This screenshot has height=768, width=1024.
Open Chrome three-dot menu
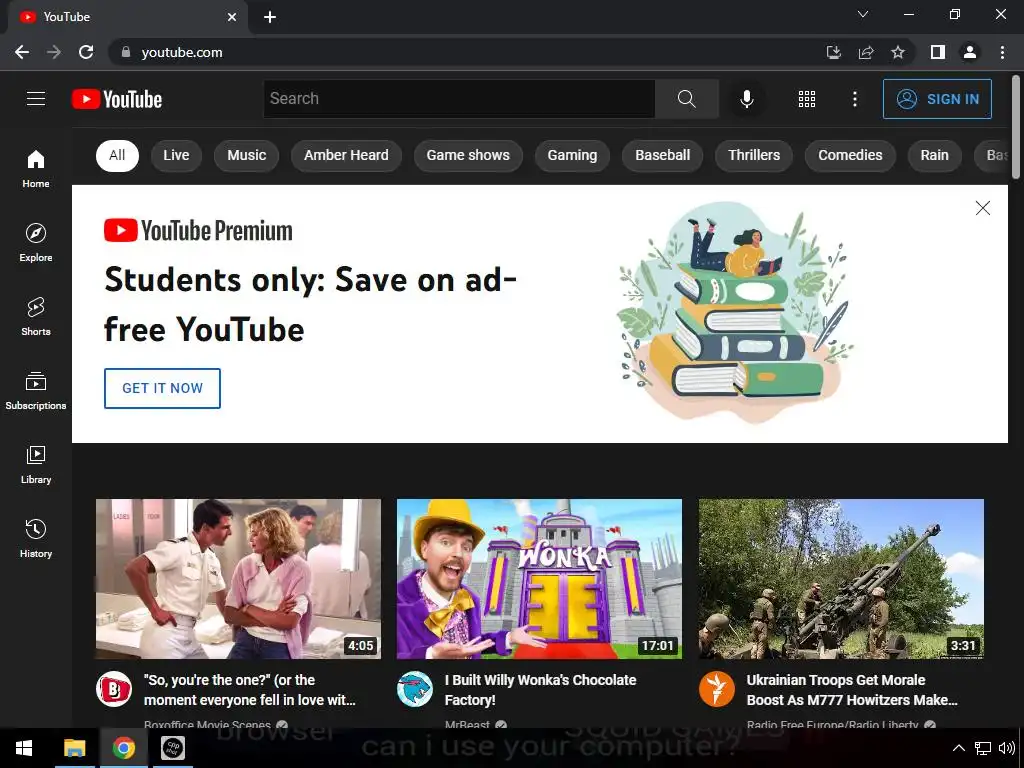click(x=1002, y=52)
